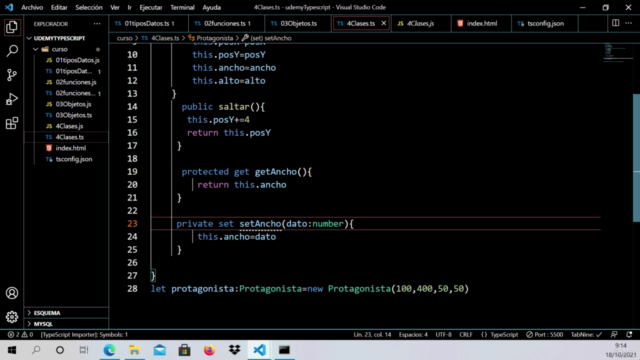The width and height of the screenshot is (640, 360).
Task: Open the Editar menu
Action: click(x=59, y=7)
